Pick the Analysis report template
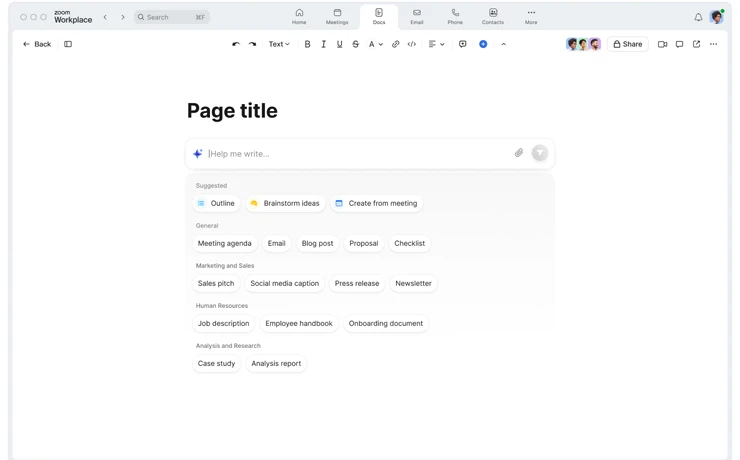740x460 pixels. [x=276, y=364]
